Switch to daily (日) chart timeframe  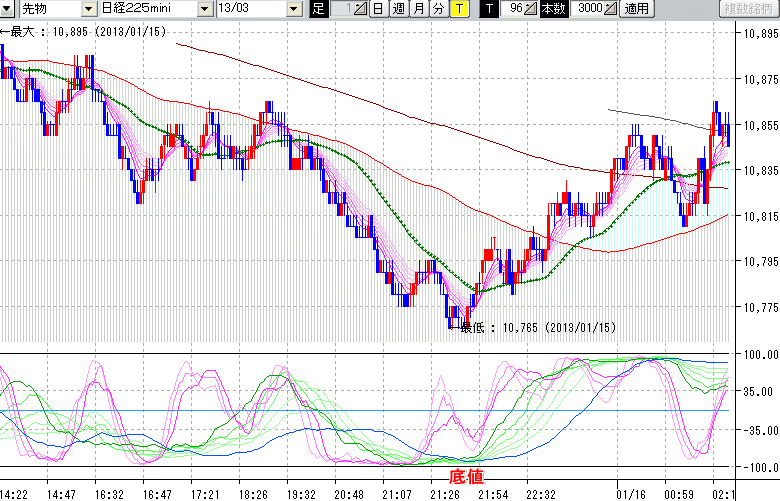pos(377,9)
